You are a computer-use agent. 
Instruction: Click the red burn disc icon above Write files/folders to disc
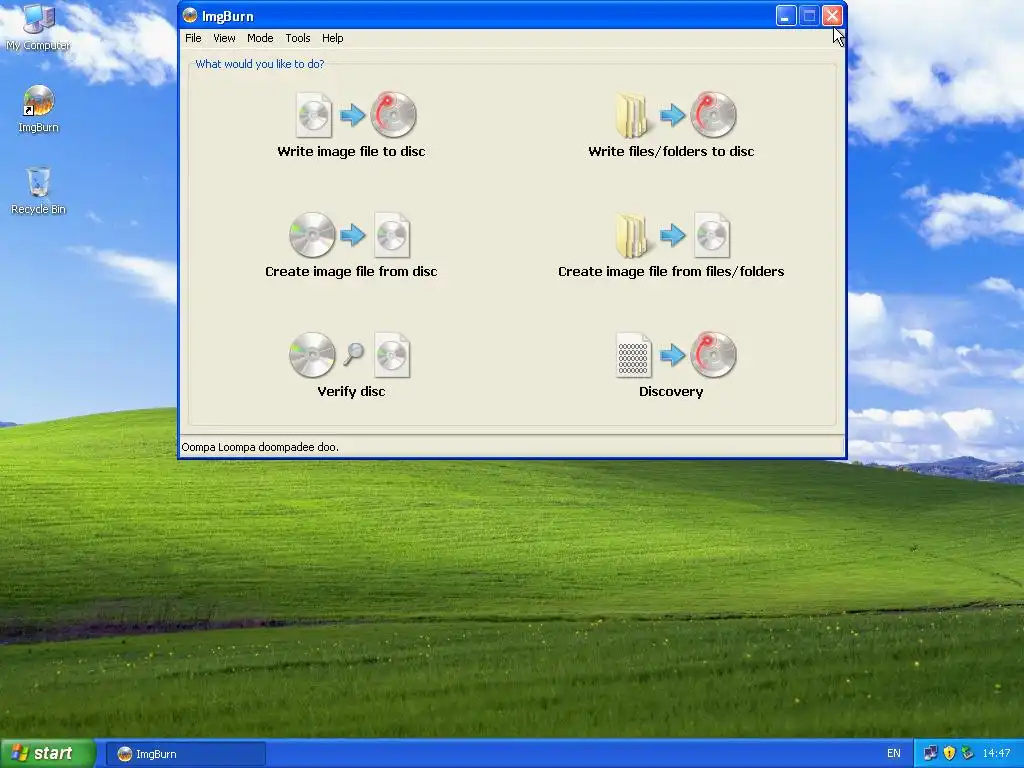(x=713, y=115)
